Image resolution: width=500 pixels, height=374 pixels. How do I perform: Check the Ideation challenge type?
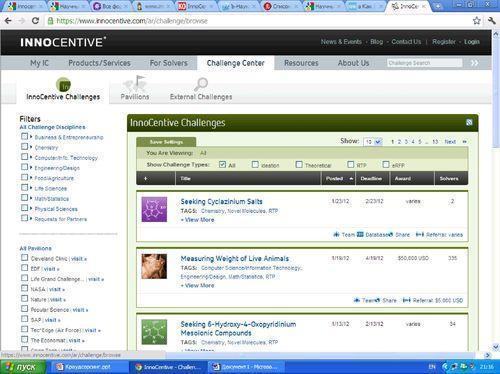(x=255, y=164)
